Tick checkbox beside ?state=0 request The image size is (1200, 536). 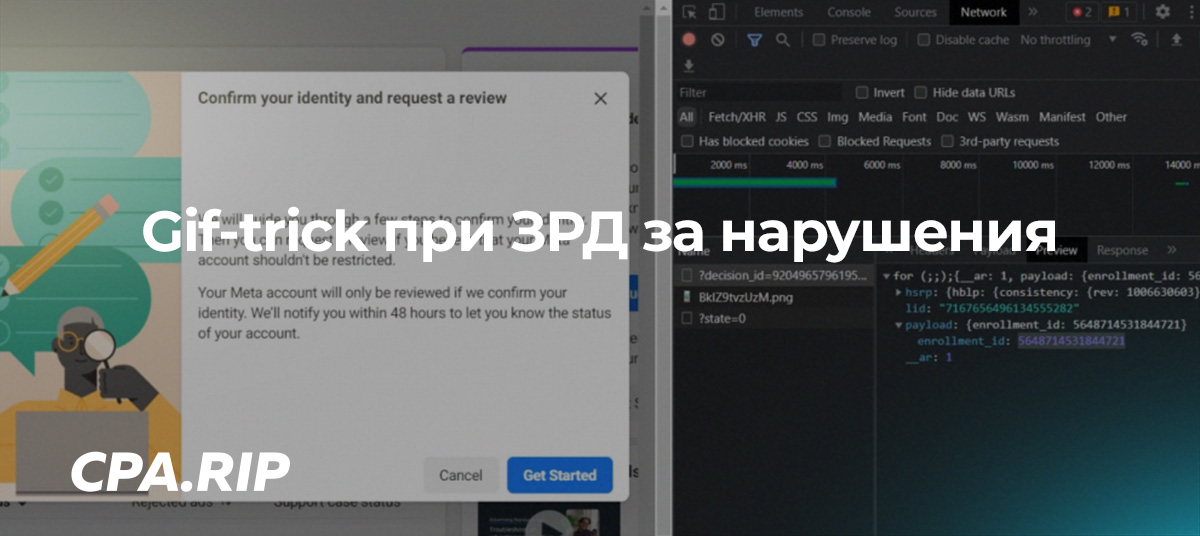click(x=686, y=318)
